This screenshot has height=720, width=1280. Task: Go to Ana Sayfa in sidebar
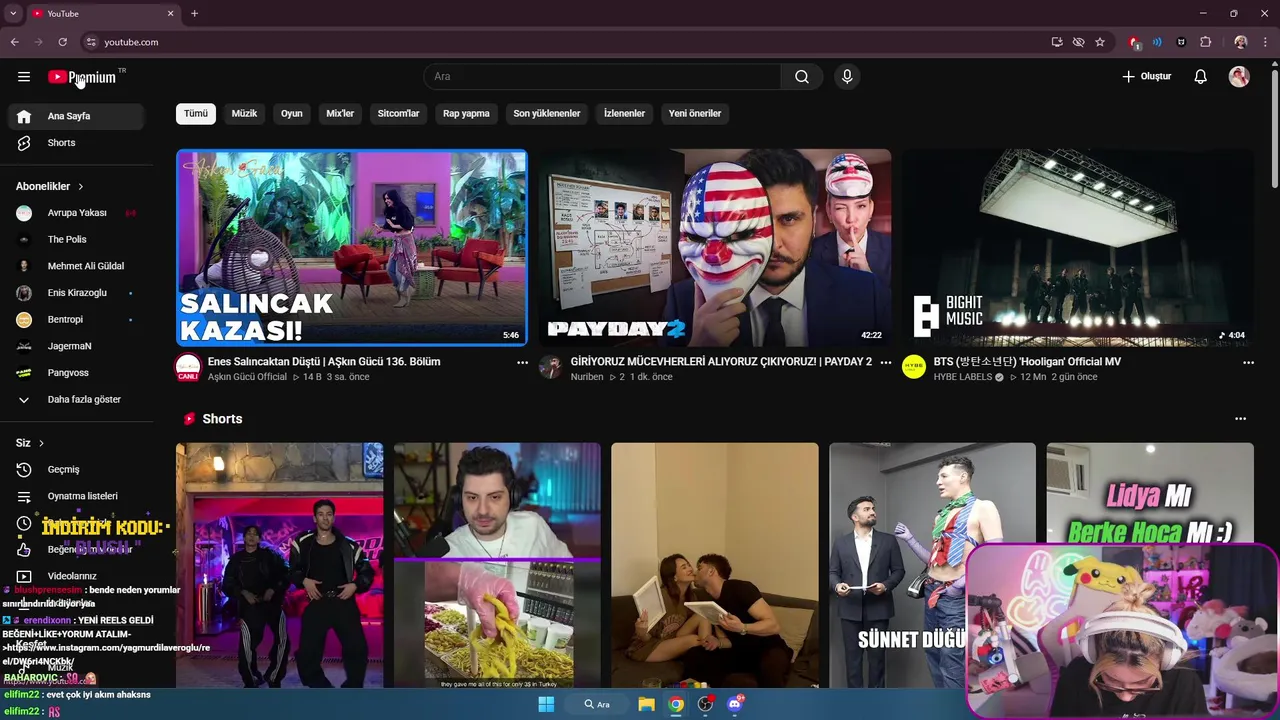click(78, 116)
